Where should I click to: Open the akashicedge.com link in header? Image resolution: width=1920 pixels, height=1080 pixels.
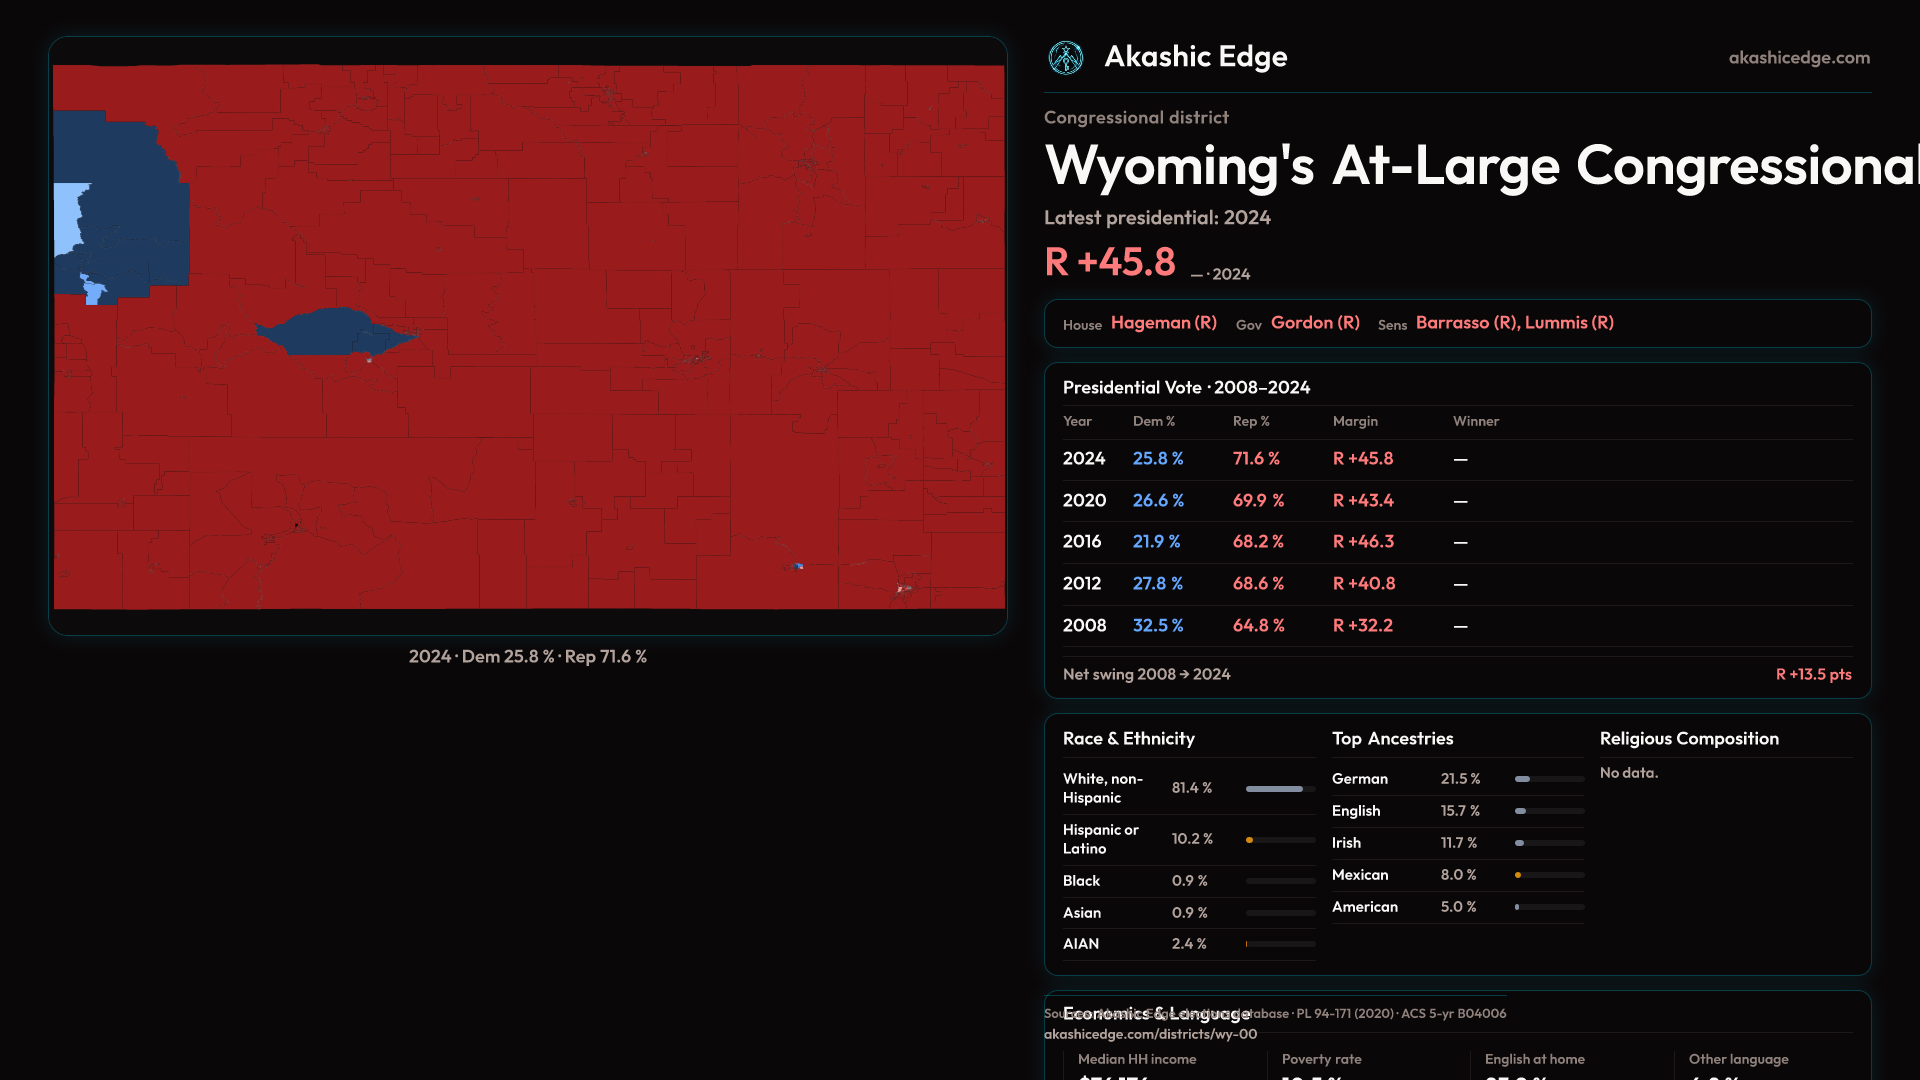click(x=1798, y=58)
